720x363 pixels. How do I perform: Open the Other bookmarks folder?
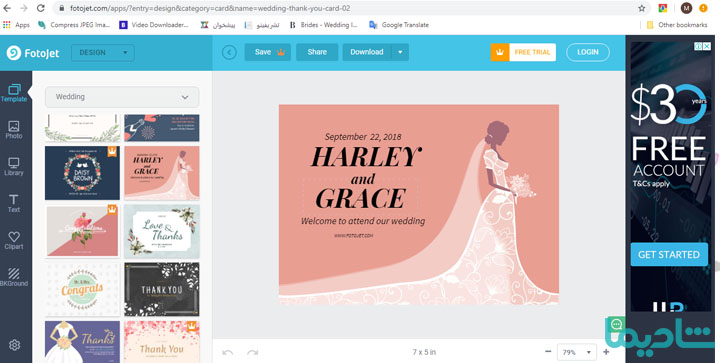pos(677,25)
